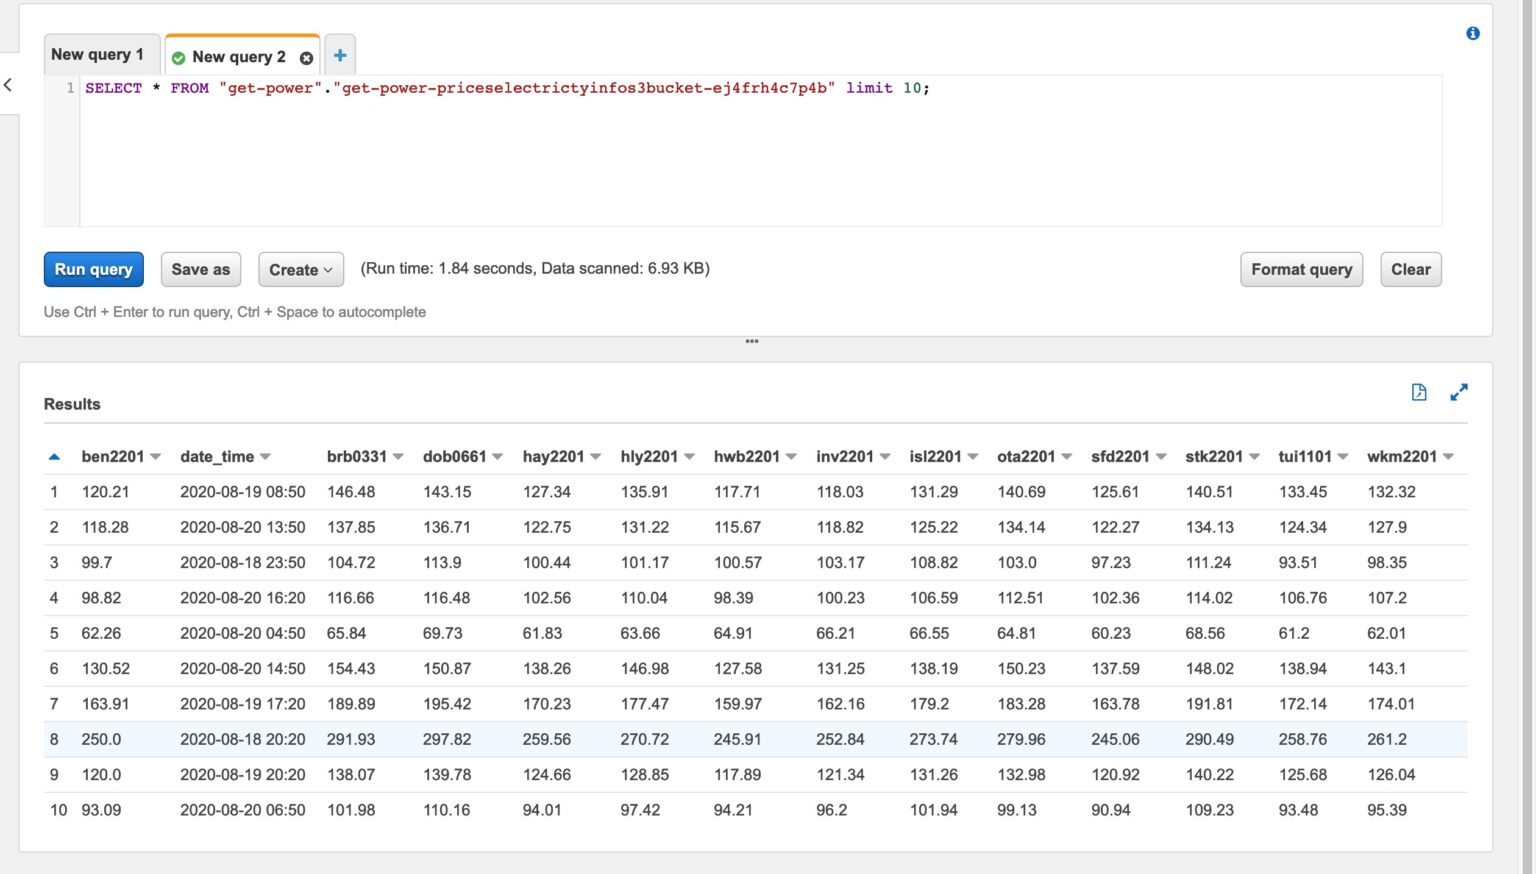Click the Results heading
1536x874 pixels.
pyautogui.click(x=72, y=404)
